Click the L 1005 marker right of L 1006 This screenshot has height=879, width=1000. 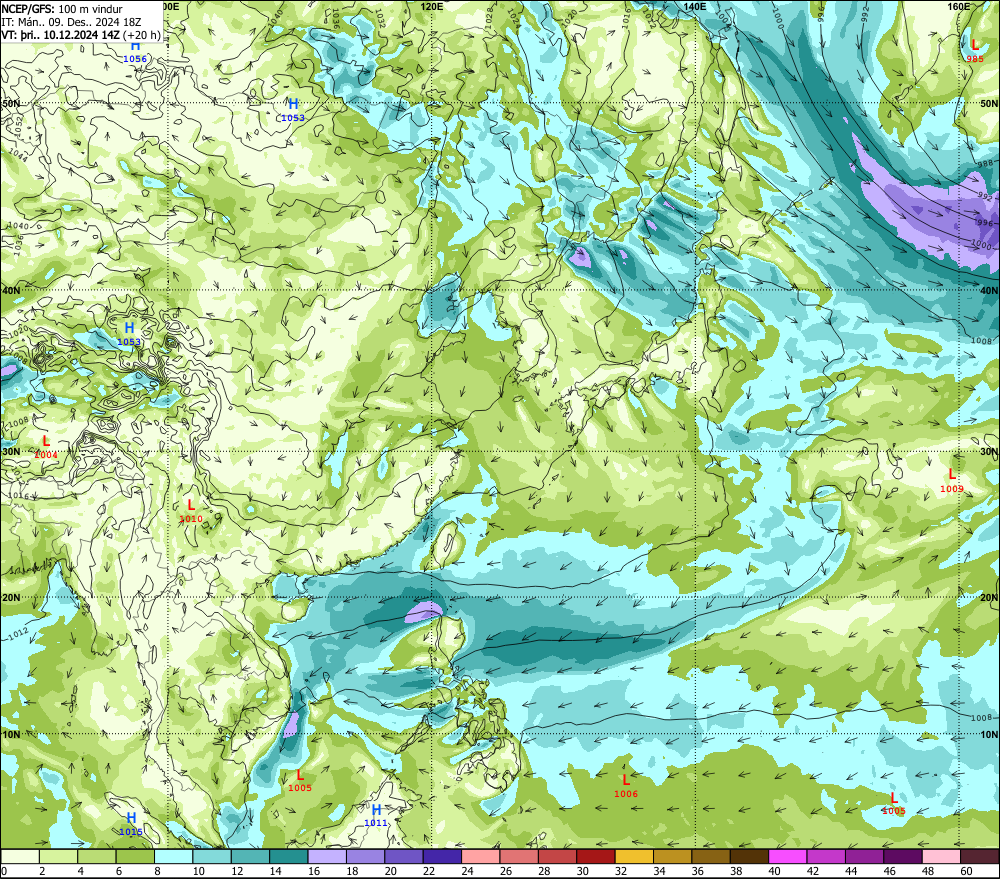click(893, 803)
